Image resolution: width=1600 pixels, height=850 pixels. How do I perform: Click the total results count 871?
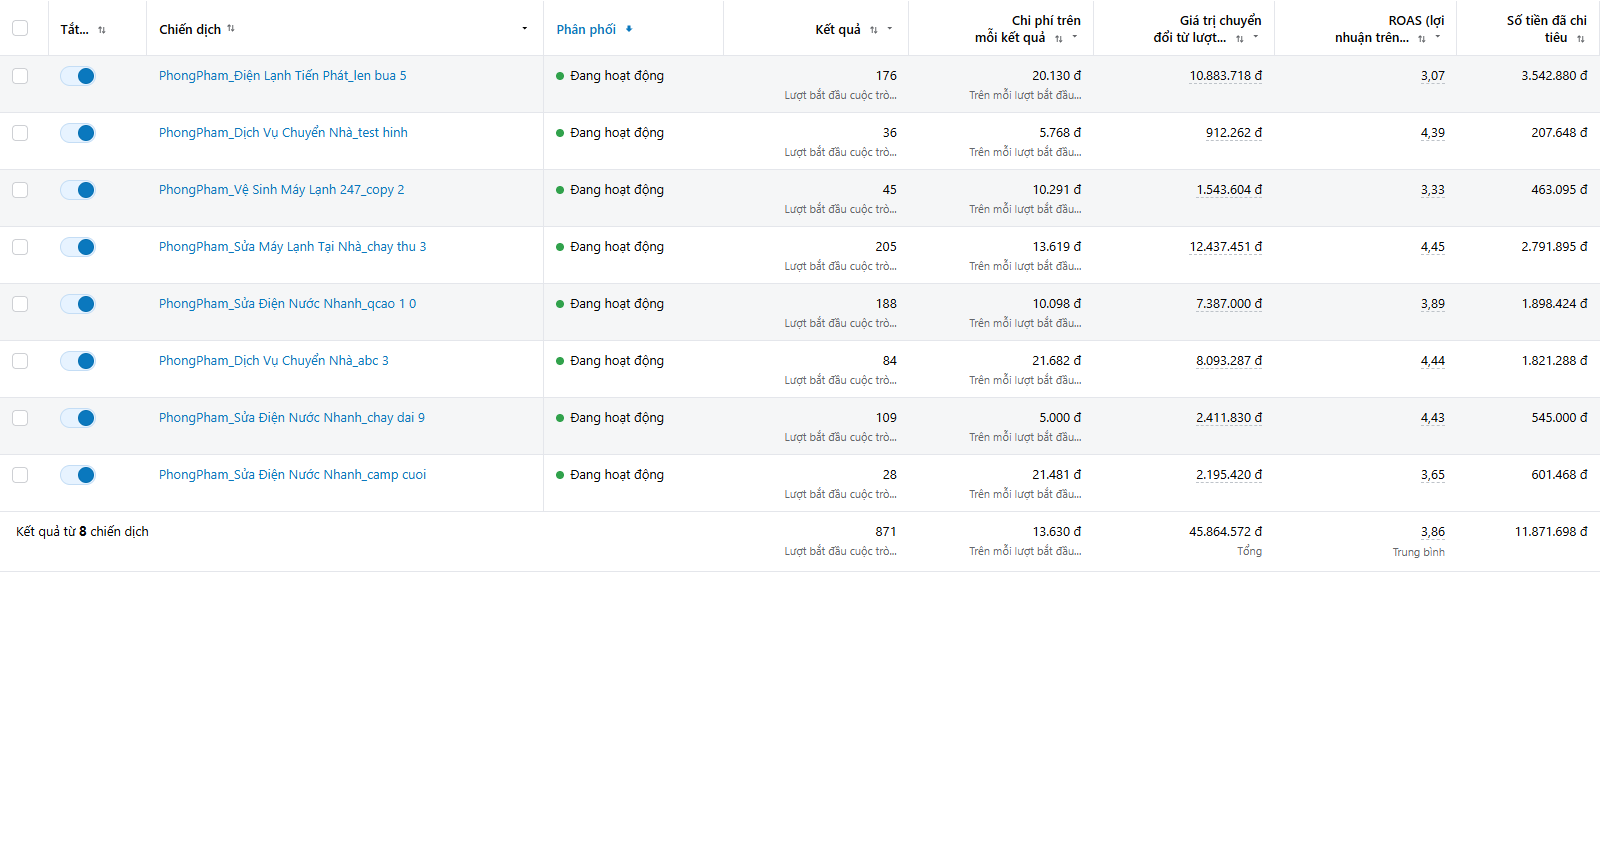point(886,532)
